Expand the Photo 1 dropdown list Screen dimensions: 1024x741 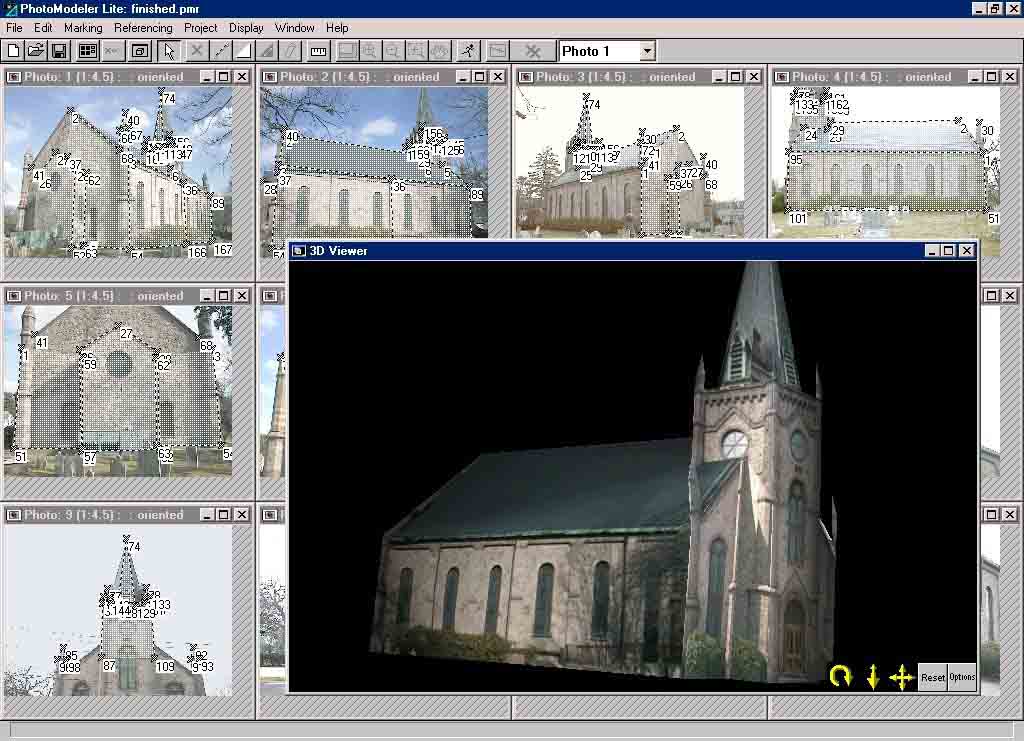647,51
